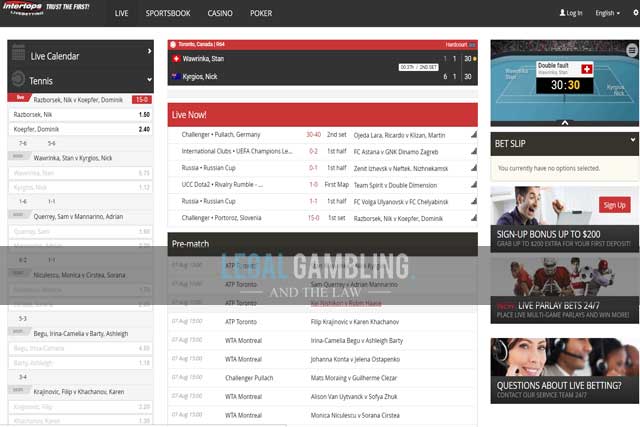
Task: Open Johanna Konta v Jelena Ostapenko pre-match
Action: pos(355,359)
